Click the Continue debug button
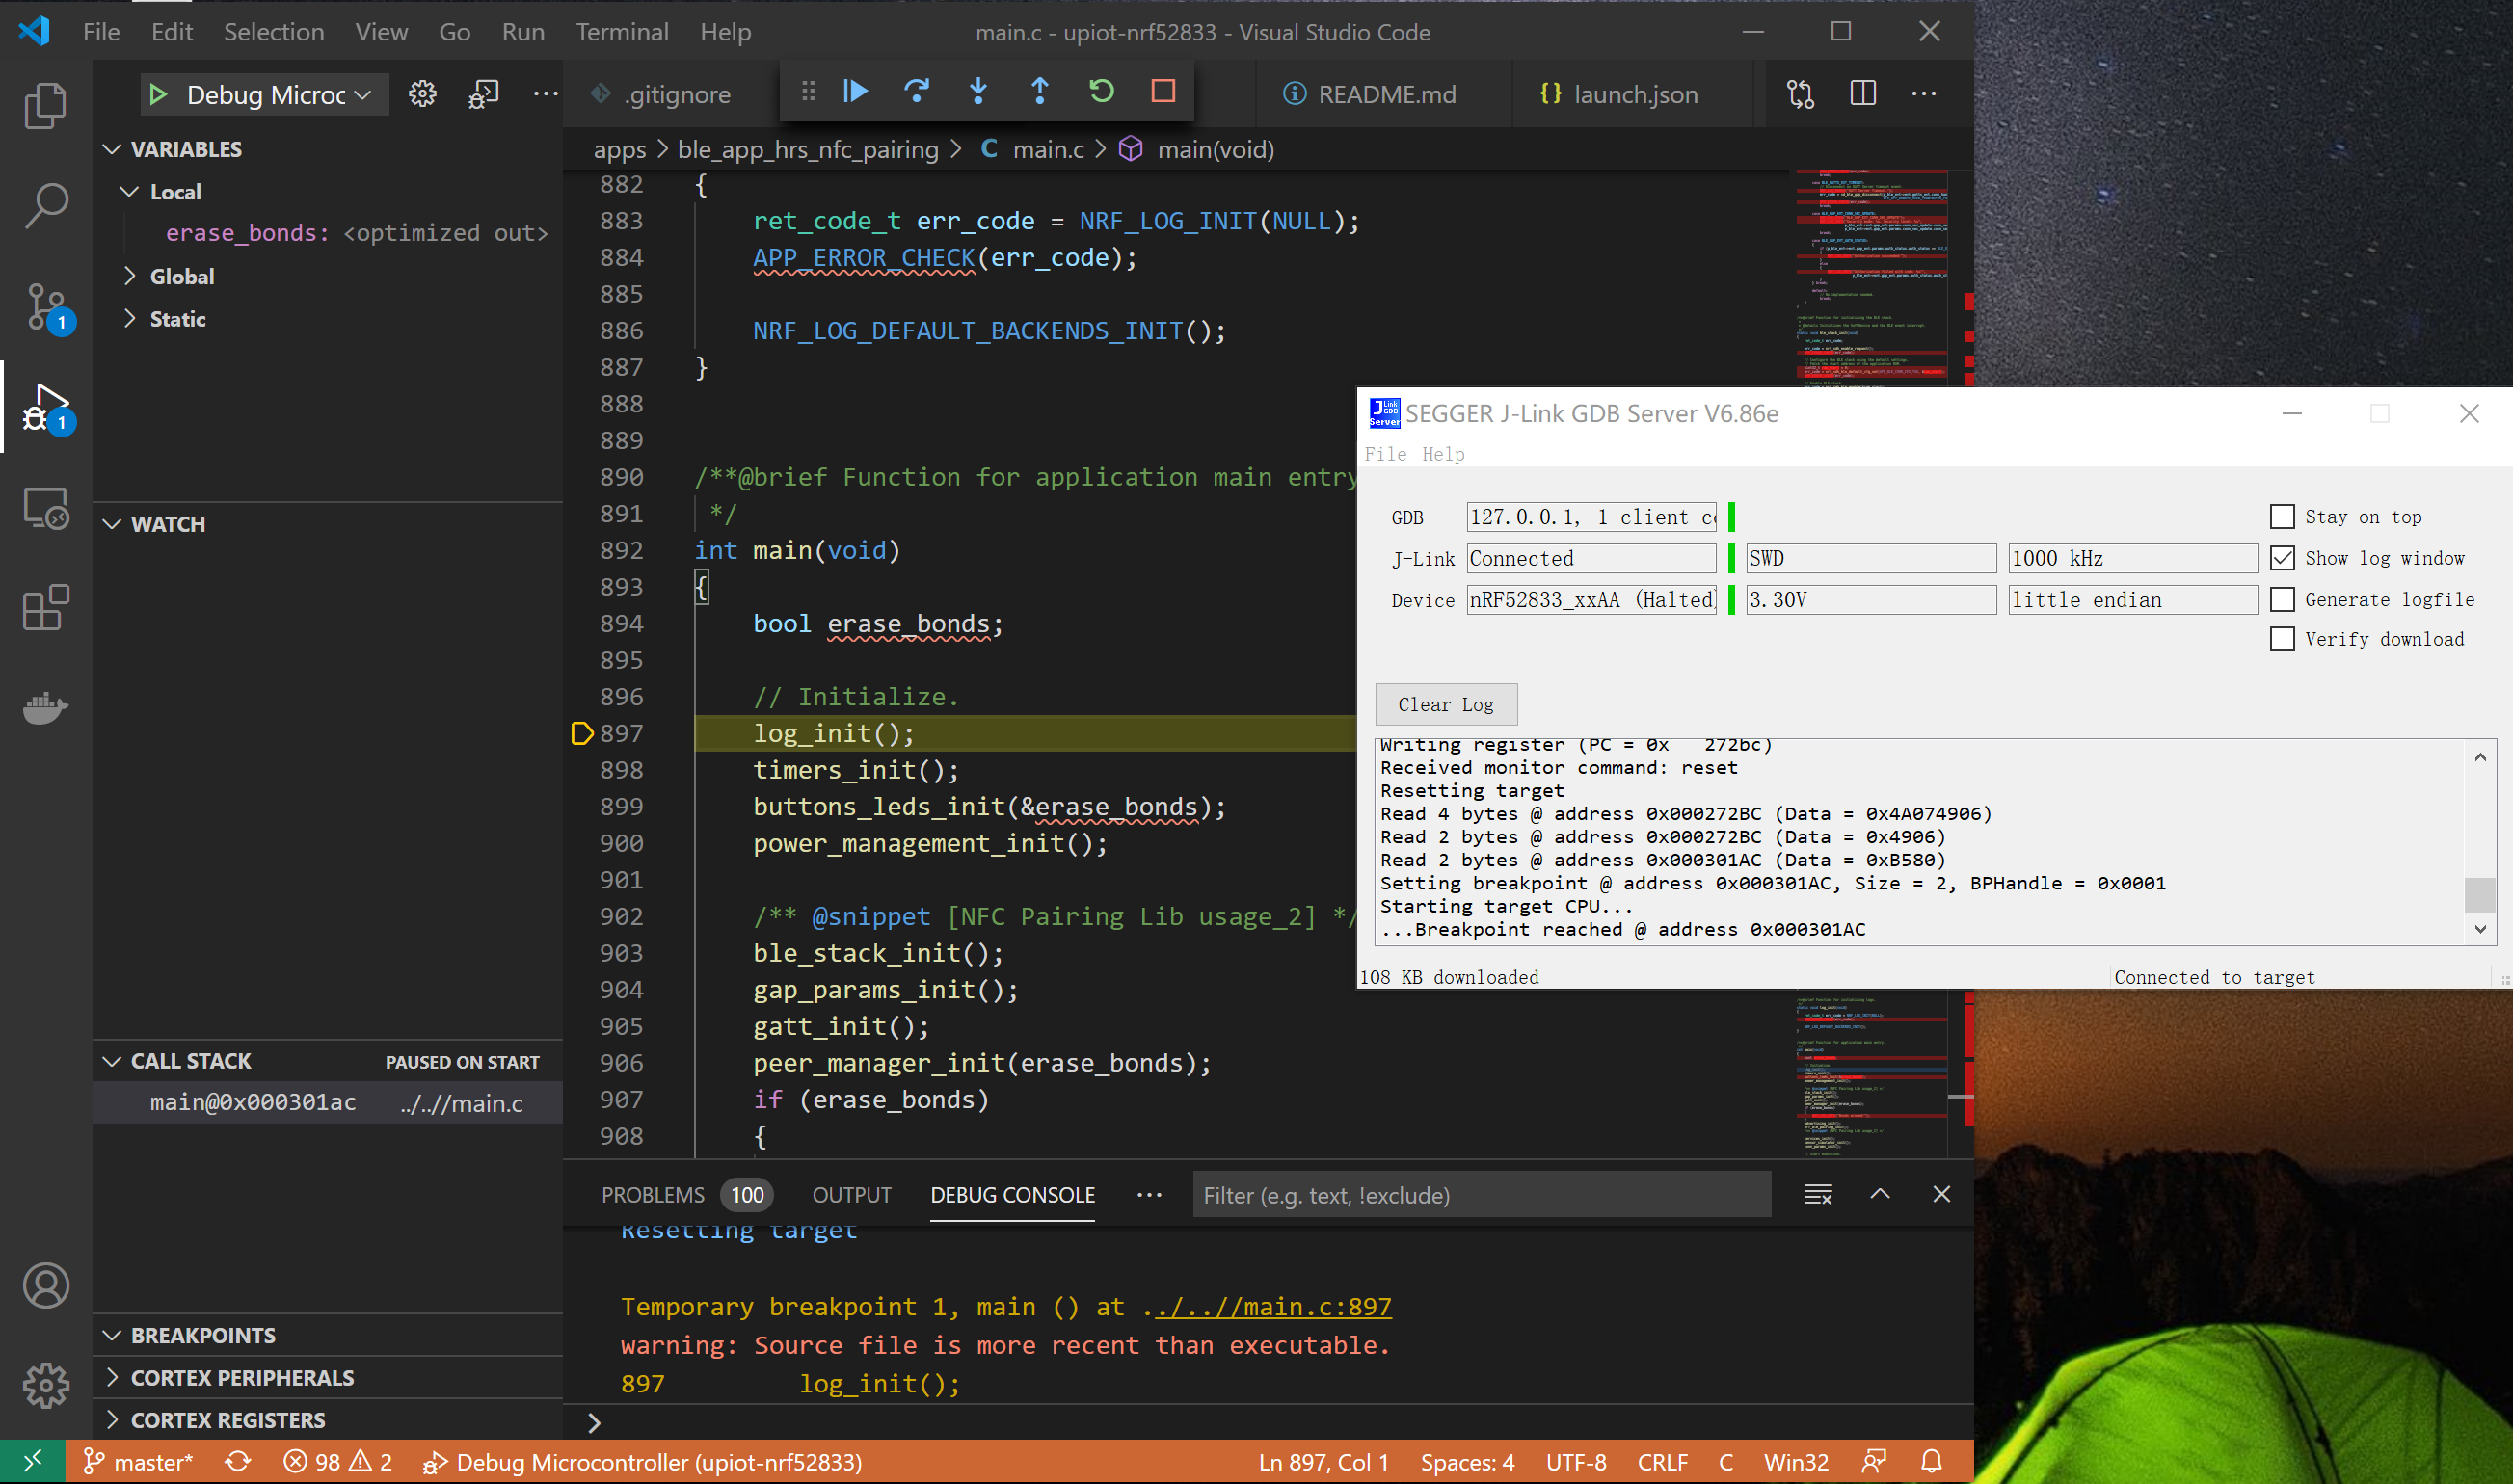The width and height of the screenshot is (2513, 1484). click(x=855, y=92)
